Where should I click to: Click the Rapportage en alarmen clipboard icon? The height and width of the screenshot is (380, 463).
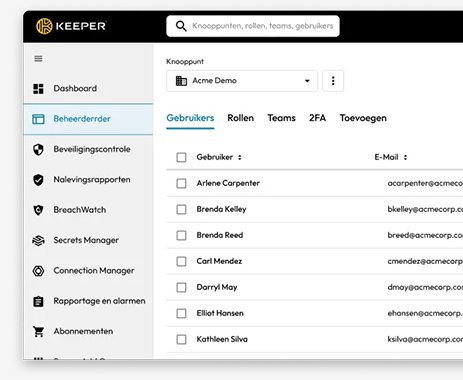click(38, 301)
